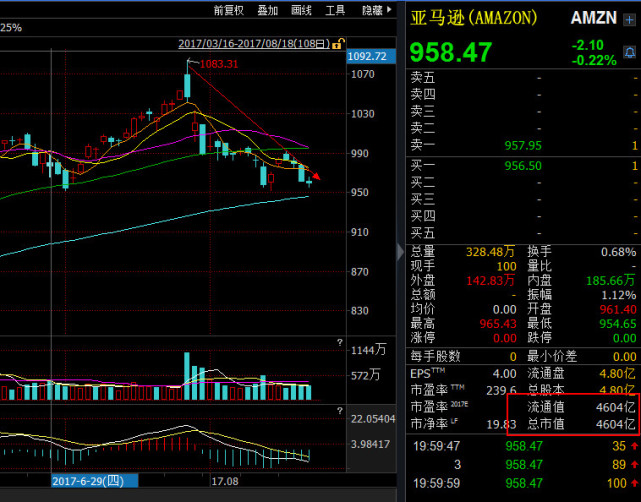Click the 亚马逊(AMAZON) stock name
641x502 pixels.
tap(473, 19)
